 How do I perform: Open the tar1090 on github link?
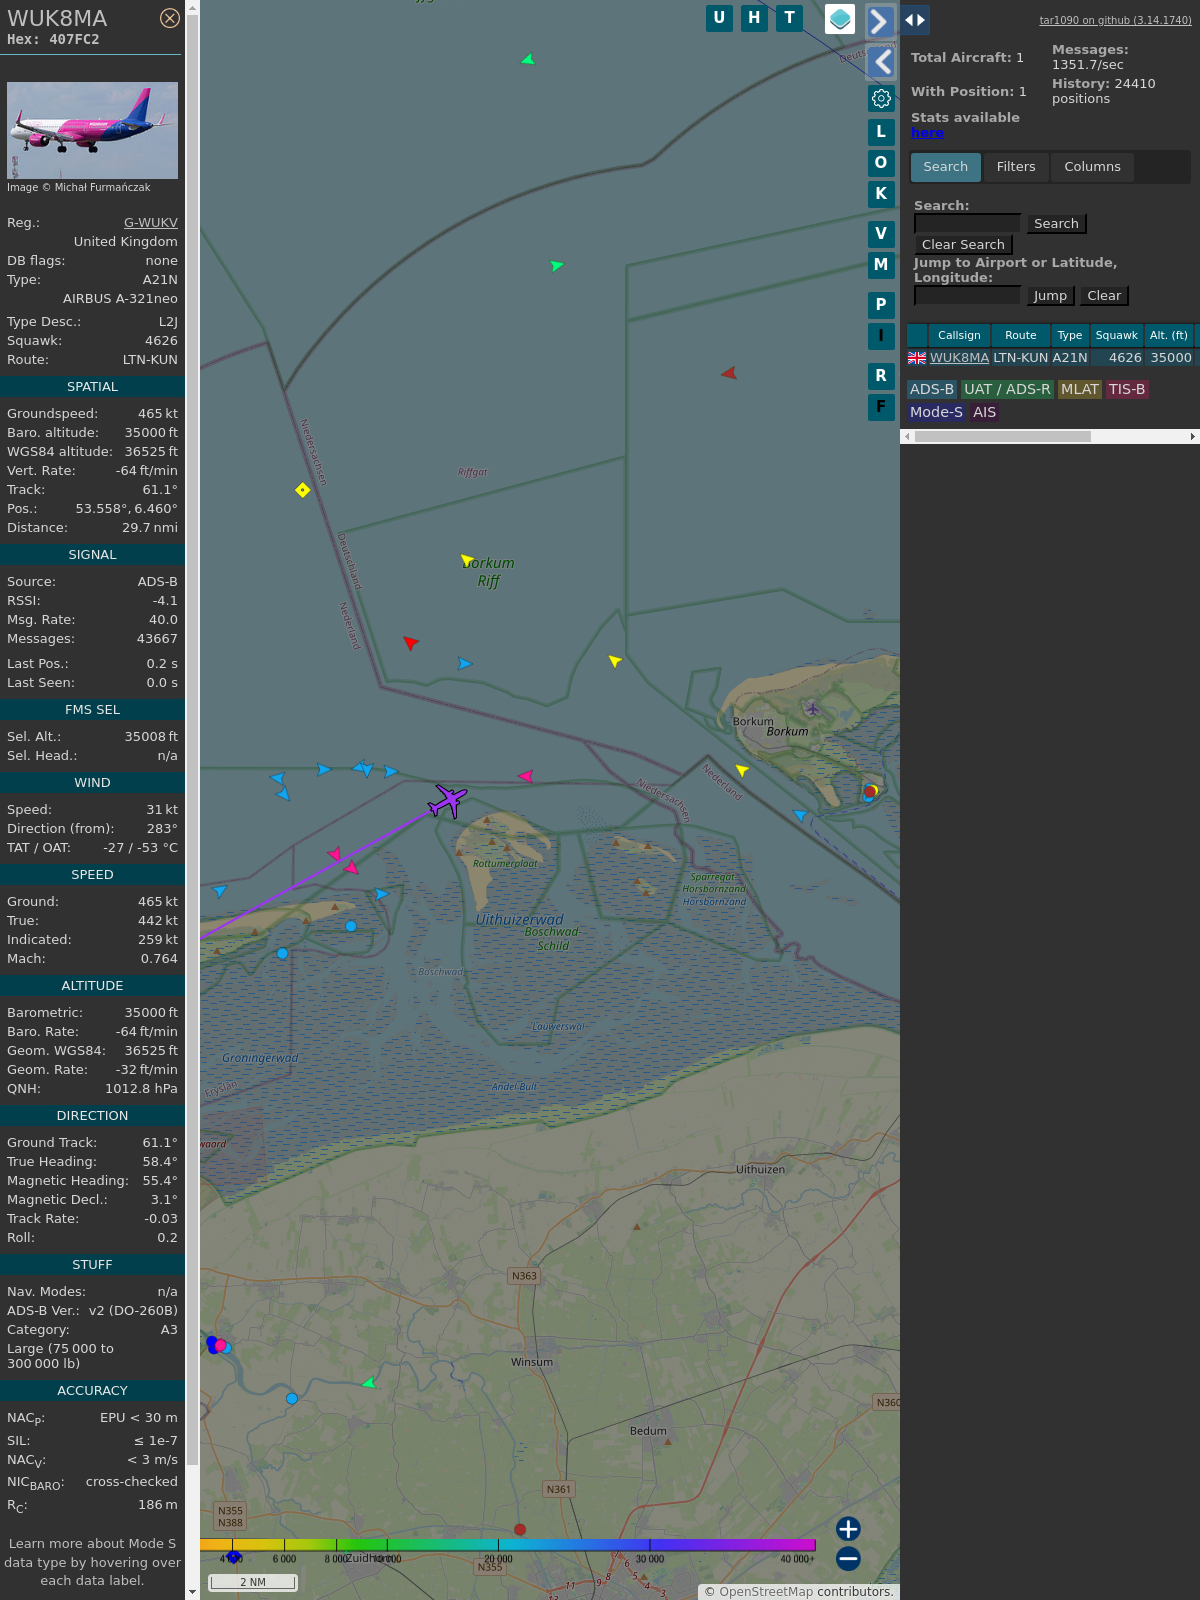pyautogui.click(x=1115, y=20)
